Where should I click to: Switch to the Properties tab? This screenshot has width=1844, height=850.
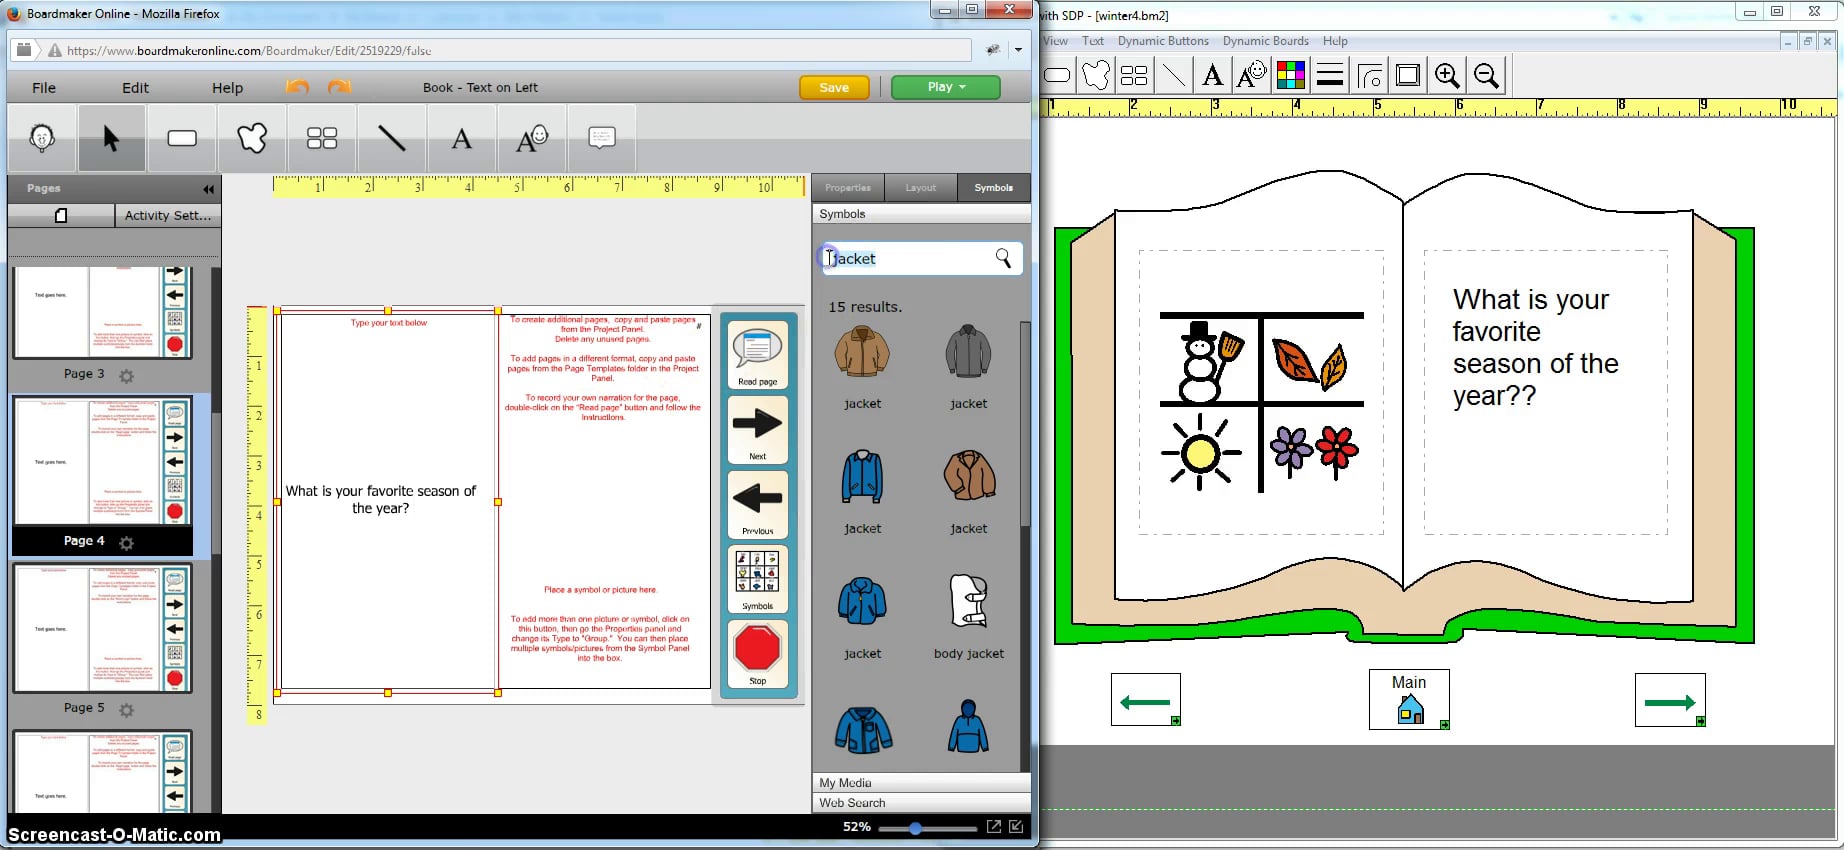848,188
